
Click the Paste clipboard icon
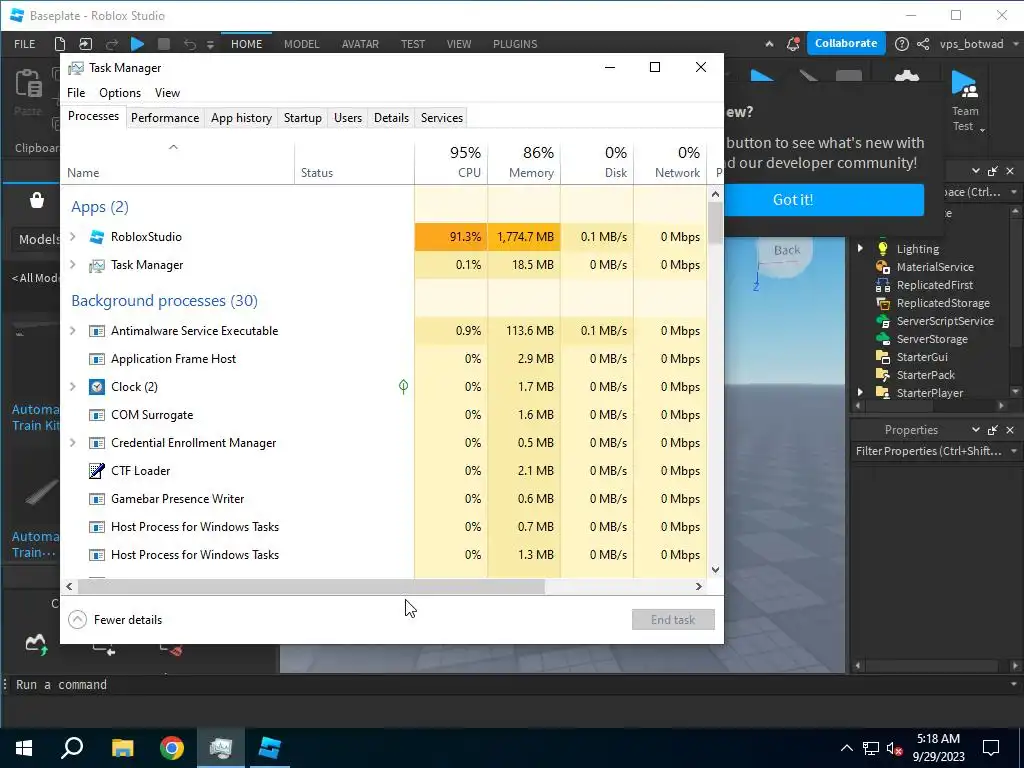[x=28, y=84]
